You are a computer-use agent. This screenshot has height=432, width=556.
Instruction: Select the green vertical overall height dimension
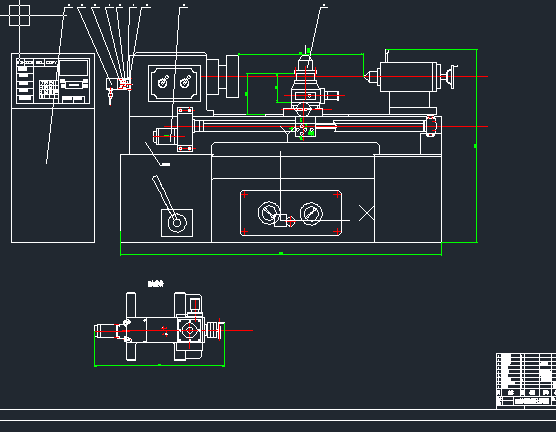click(x=476, y=146)
